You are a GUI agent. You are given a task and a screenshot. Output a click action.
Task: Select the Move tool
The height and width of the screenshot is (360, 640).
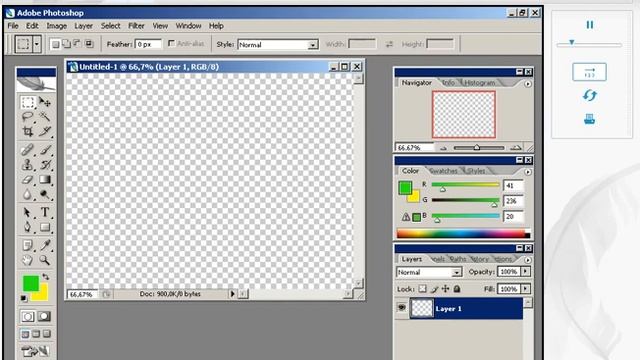(45, 102)
